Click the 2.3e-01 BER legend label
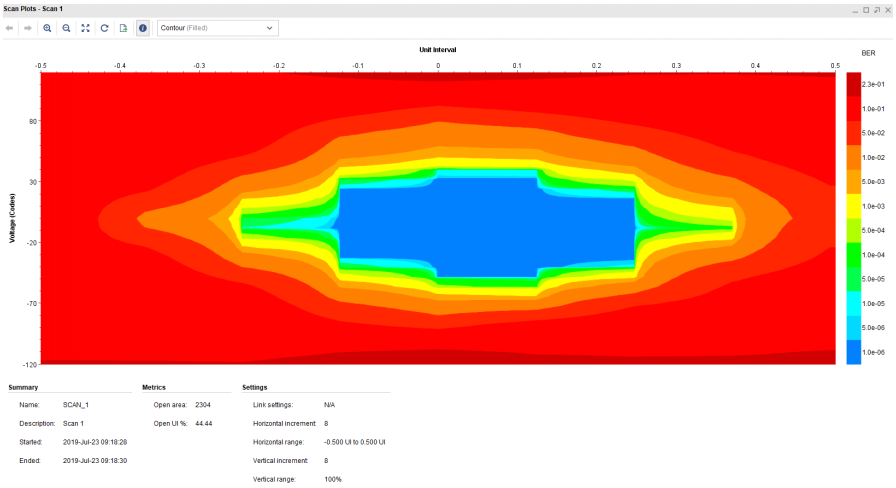 click(873, 85)
